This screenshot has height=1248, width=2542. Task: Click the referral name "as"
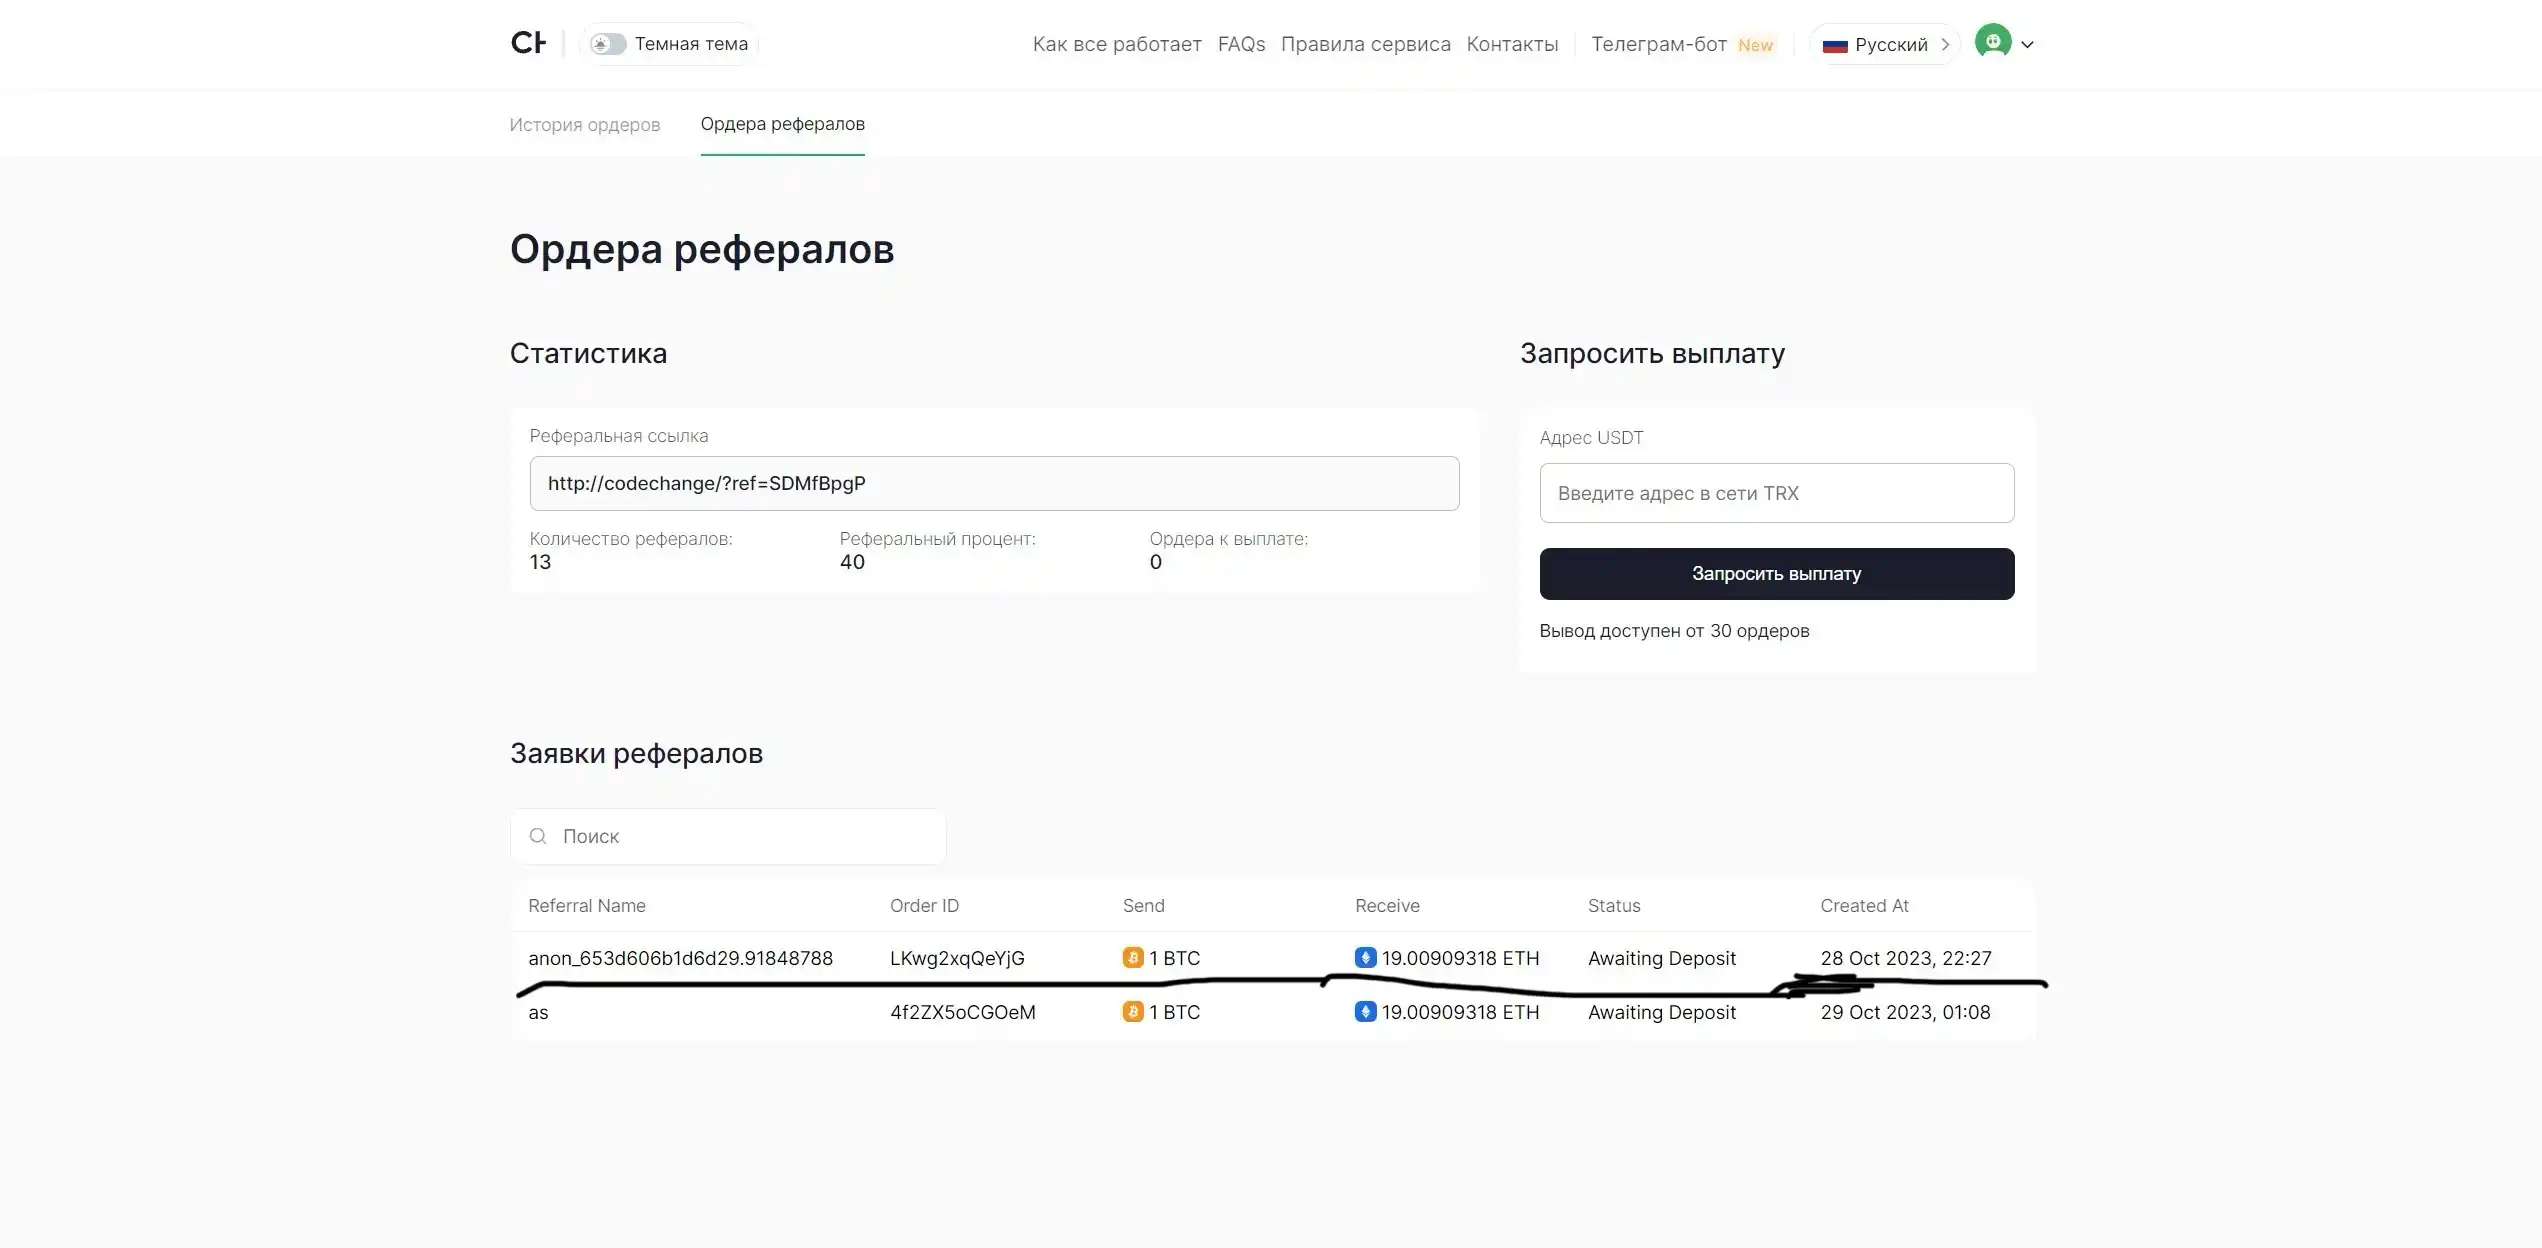pos(538,1013)
